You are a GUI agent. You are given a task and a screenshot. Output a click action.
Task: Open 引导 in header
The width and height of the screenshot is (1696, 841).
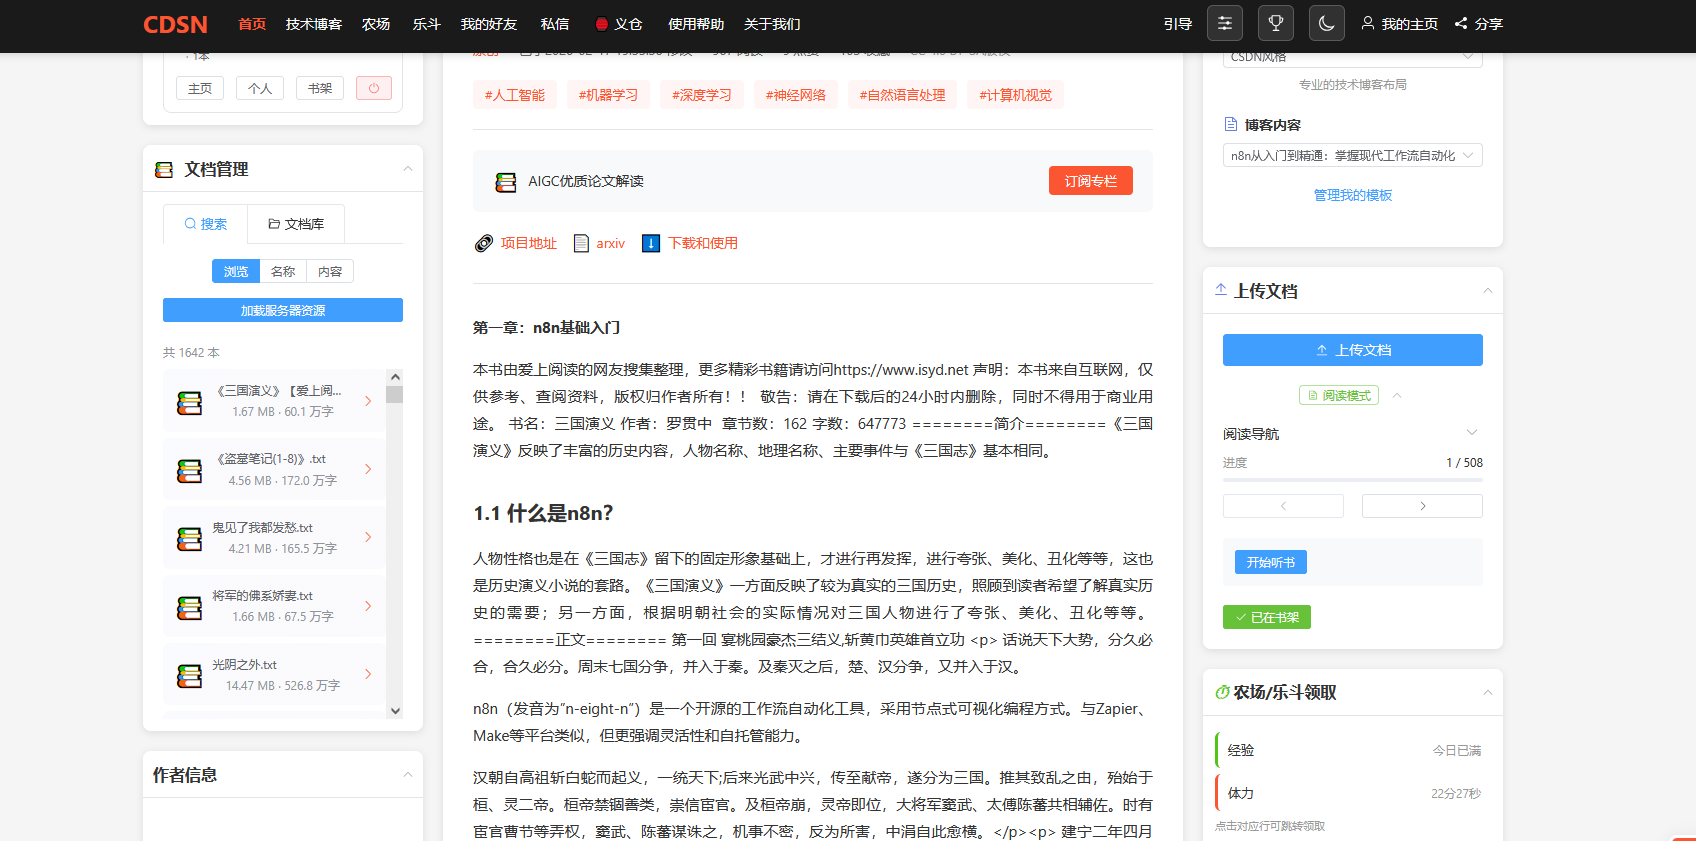[1178, 24]
